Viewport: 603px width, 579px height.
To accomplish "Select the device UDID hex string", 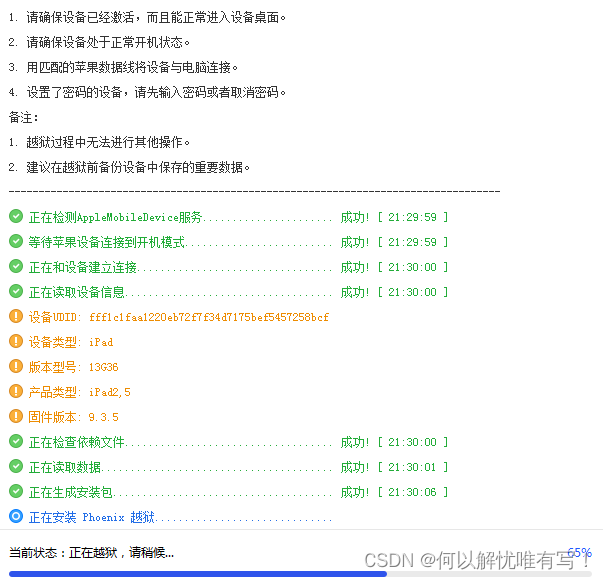I will click(x=209, y=317).
